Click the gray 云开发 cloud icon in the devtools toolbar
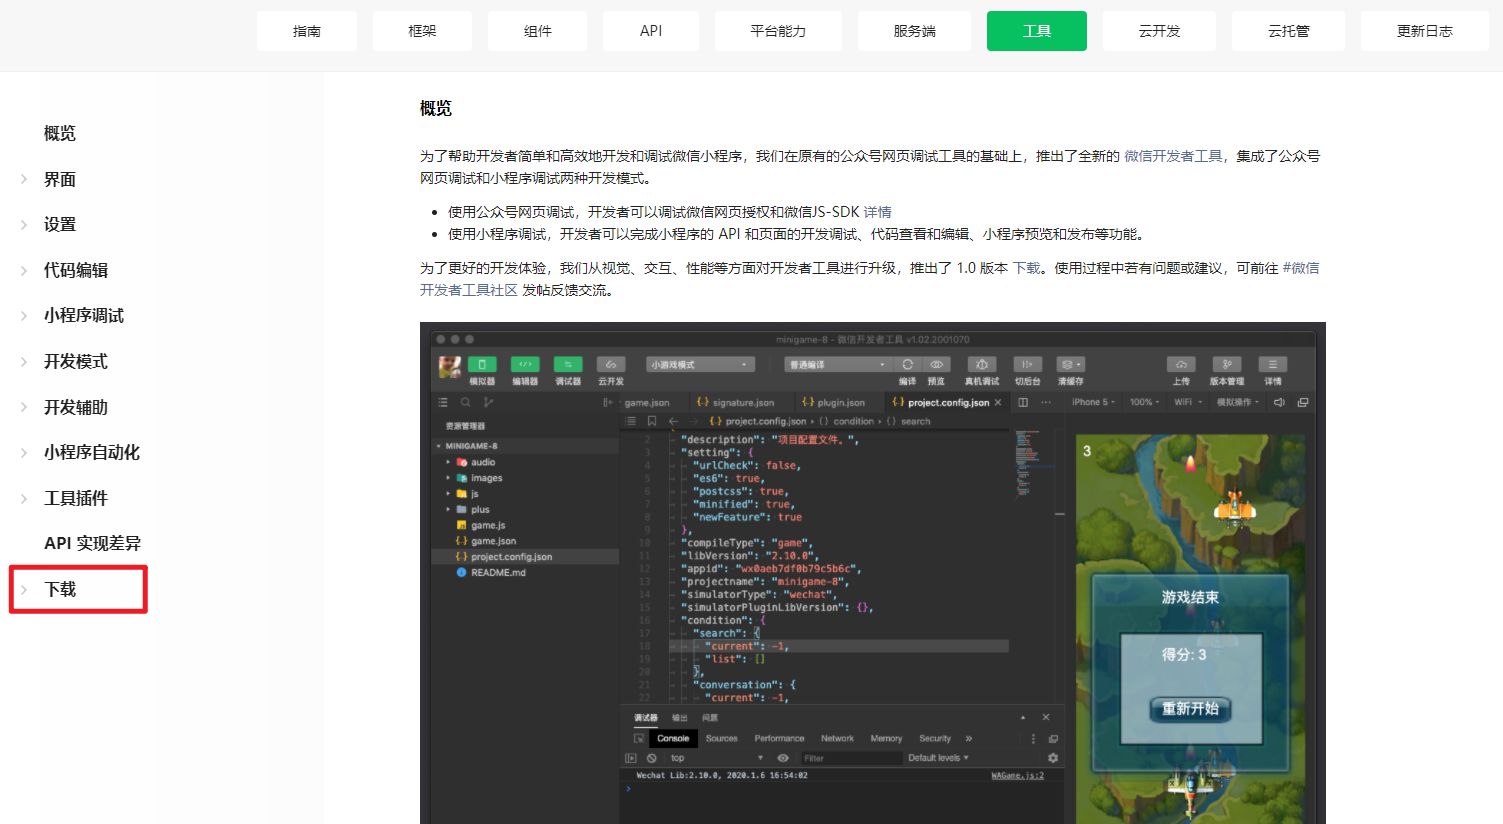The height and width of the screenshot is (824, 1503). coord(611,365)
